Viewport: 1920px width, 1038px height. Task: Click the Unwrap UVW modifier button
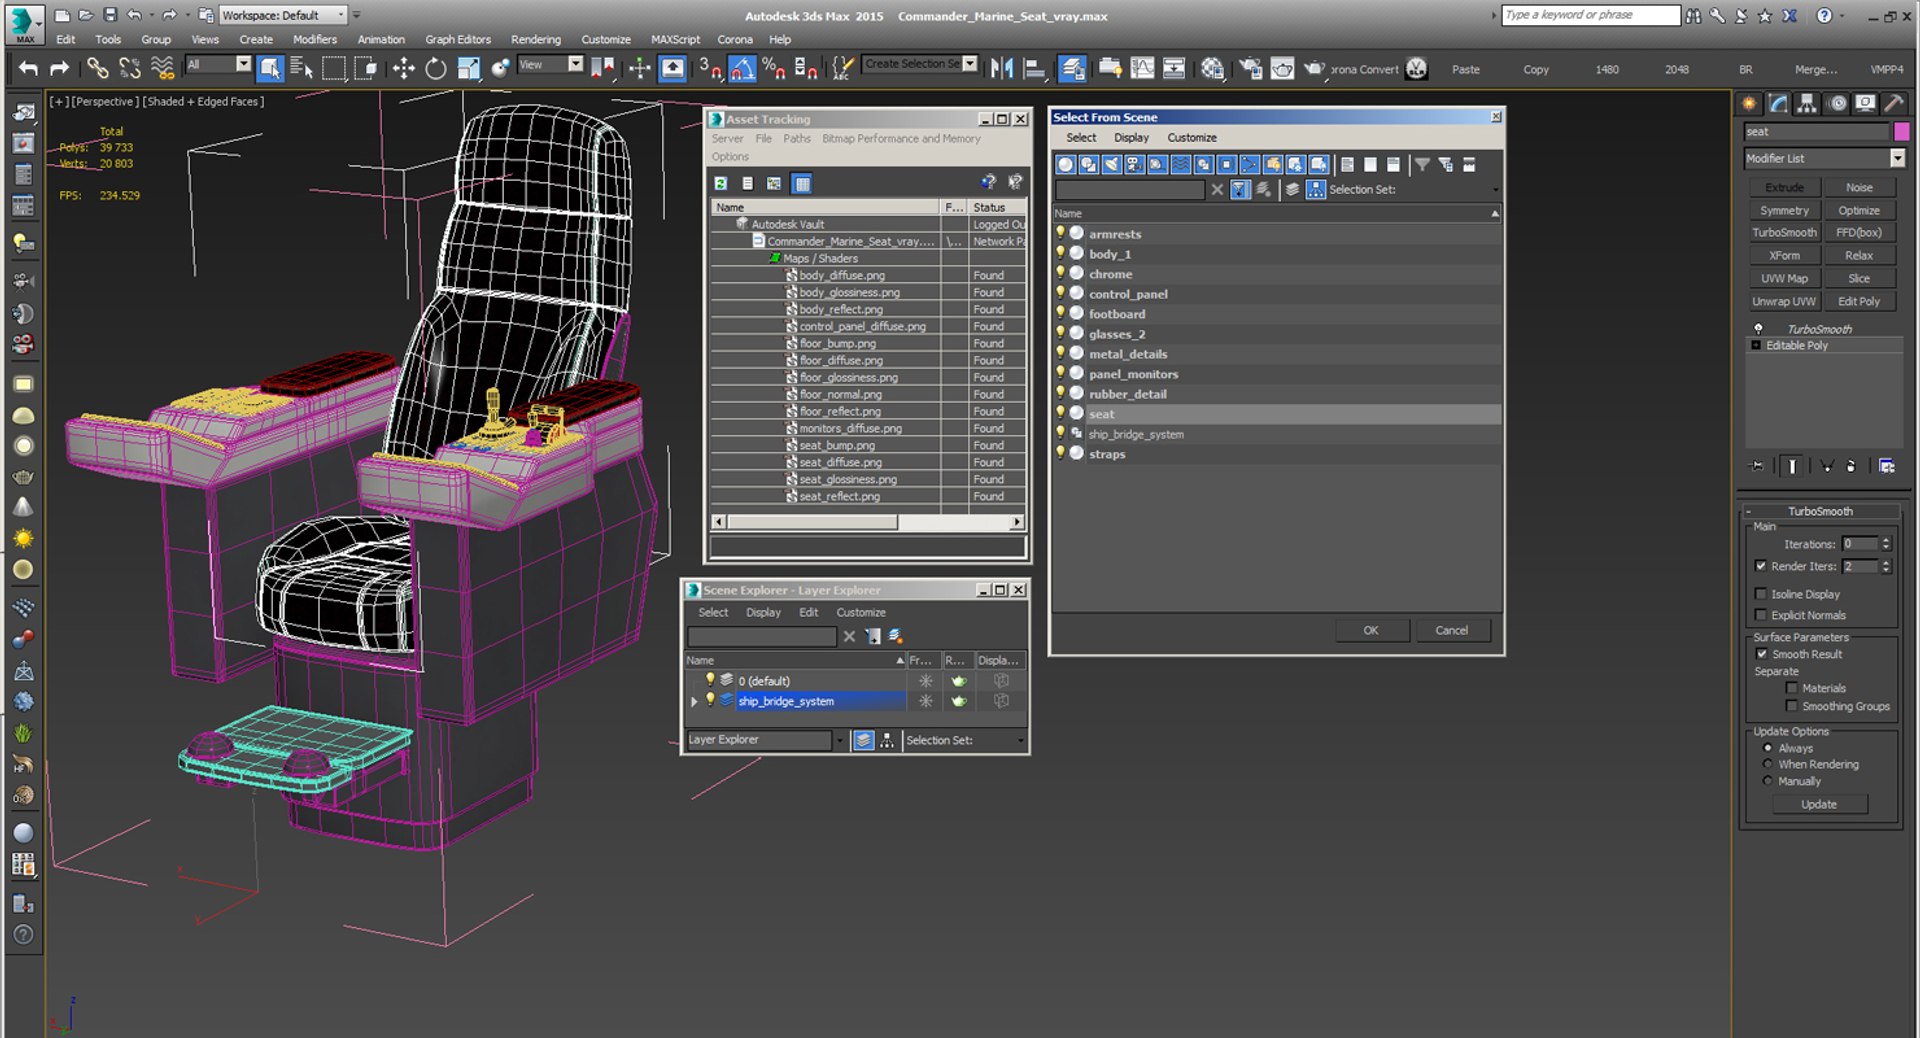pyautogui.click(x=1784, y=301)
